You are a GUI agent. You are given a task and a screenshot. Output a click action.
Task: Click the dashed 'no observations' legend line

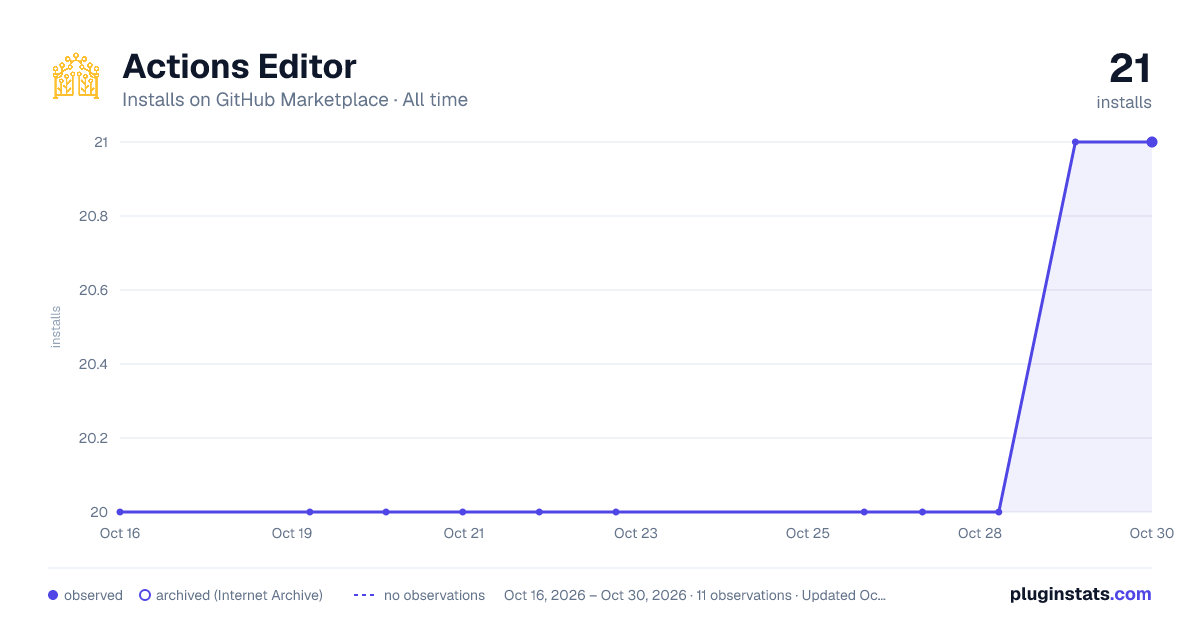point(364,595)
